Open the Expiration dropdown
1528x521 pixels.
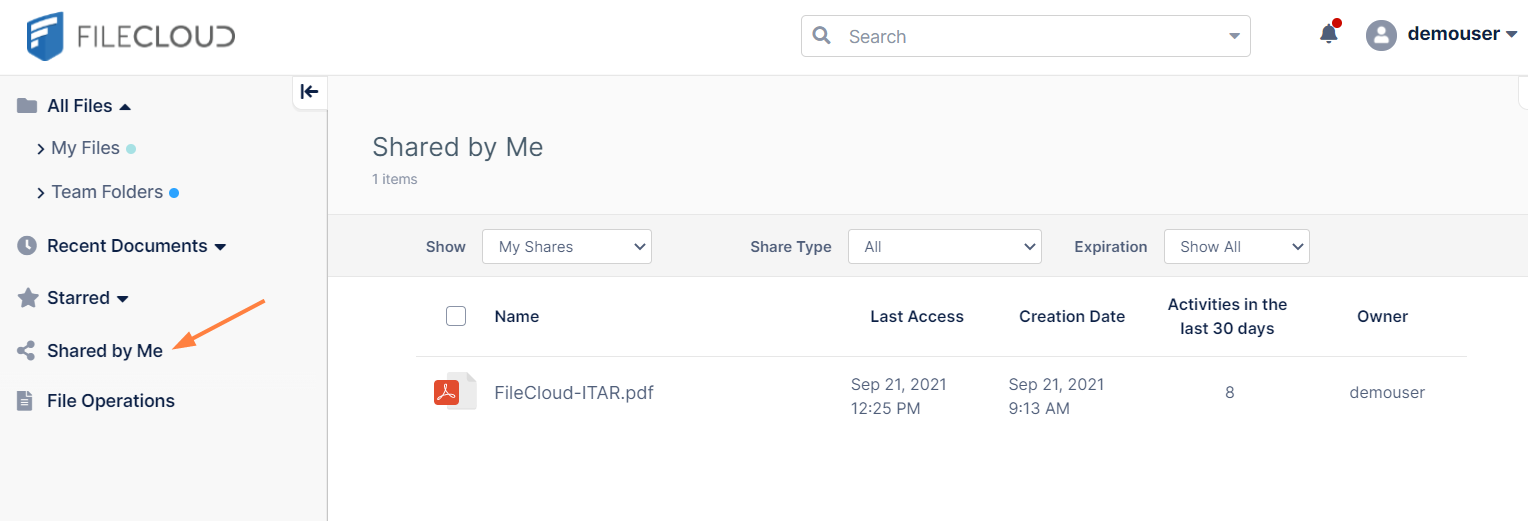pyautogui.click(x=1236, y=247)
